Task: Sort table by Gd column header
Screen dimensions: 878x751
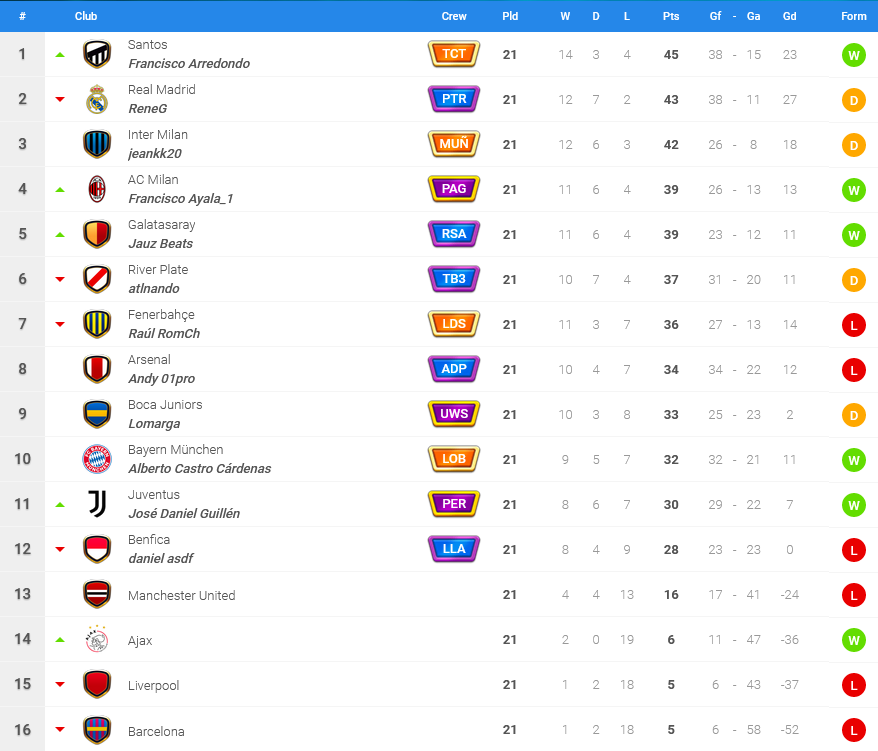Action: [x=790, y=16]
